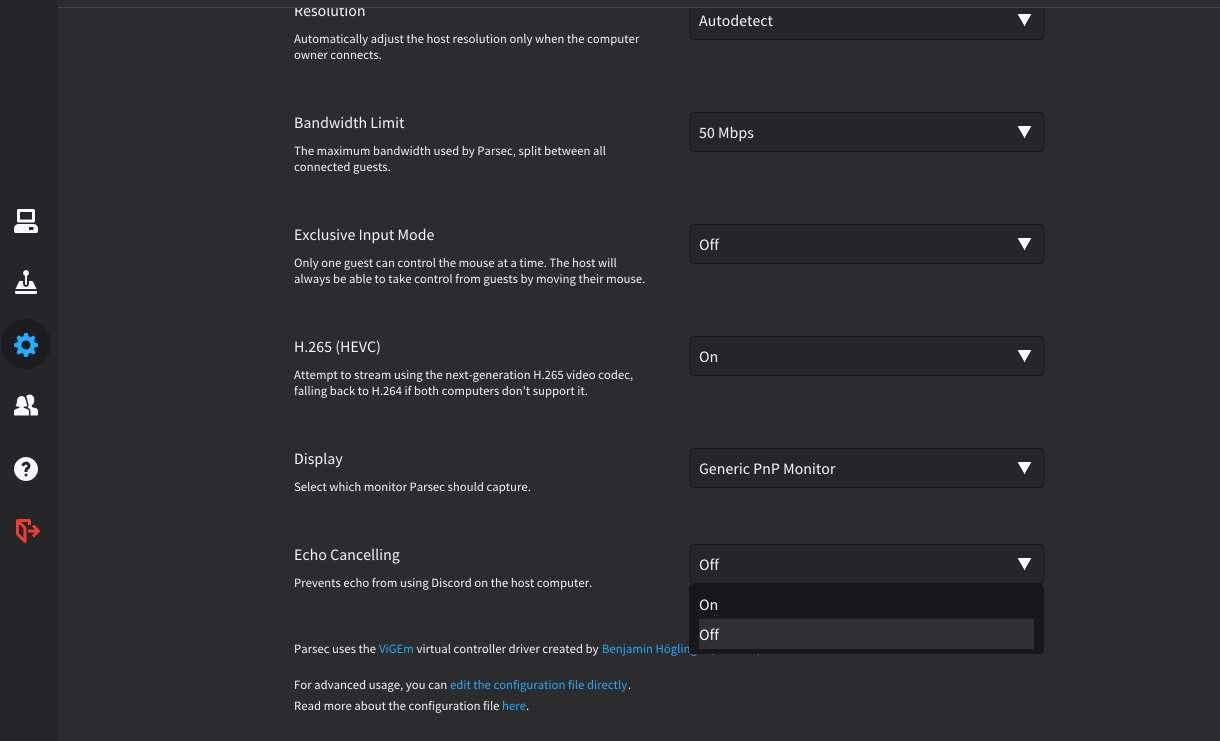Image resolution: width=1220 pixels, height=741 pixels.
Task: Click the 'here' configuration file link
Action: [513, 706]
